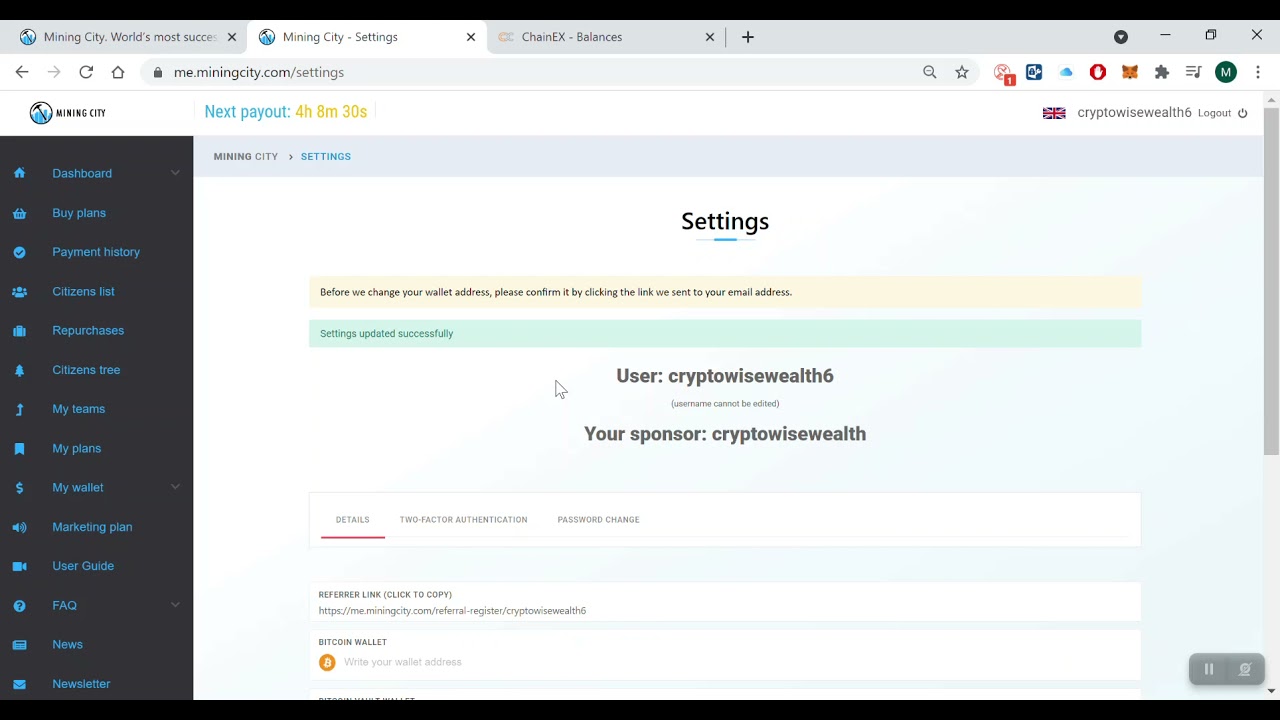Click the Buy plans basket icon
The image size is (1280, 720).
19,213
